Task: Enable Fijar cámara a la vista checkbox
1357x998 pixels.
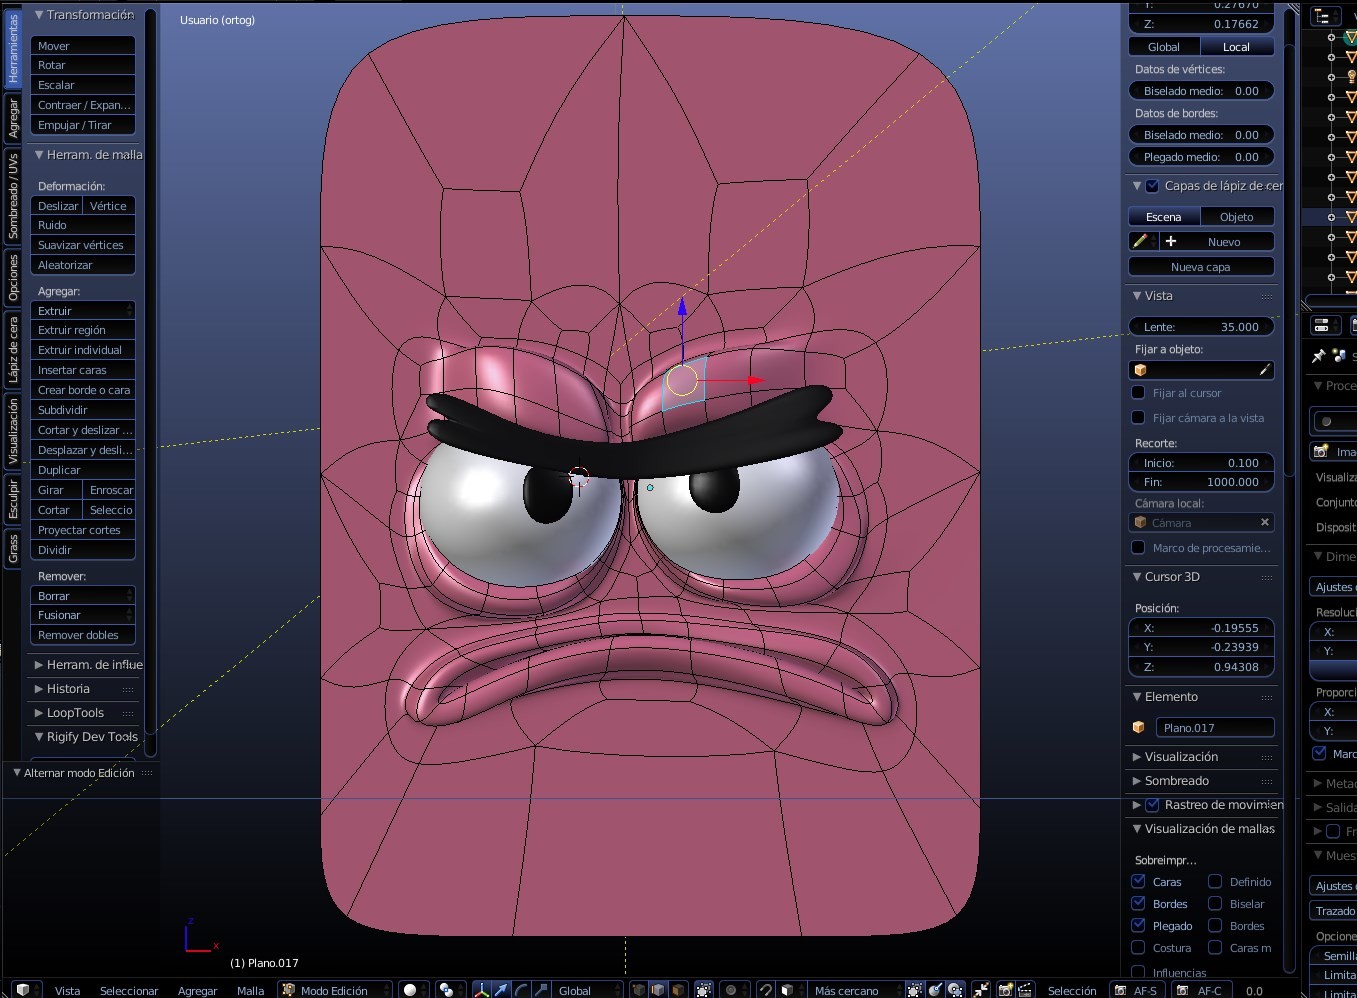Action: click(1138, 417)
